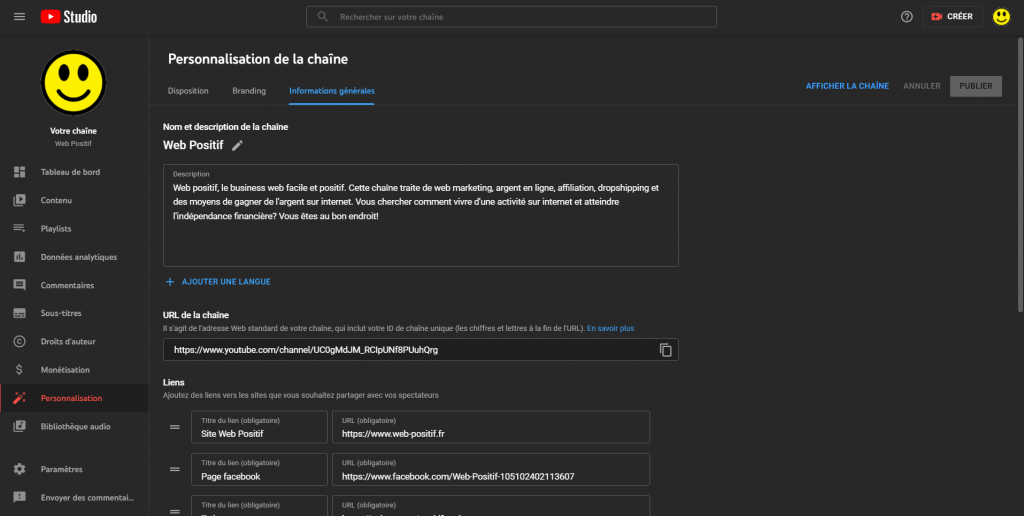Click AFFICHER LA CHAÎNE link

click(847, 86)
